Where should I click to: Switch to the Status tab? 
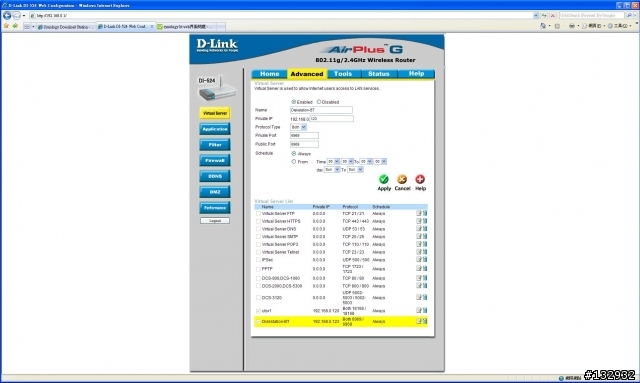[x=379, y=74]
